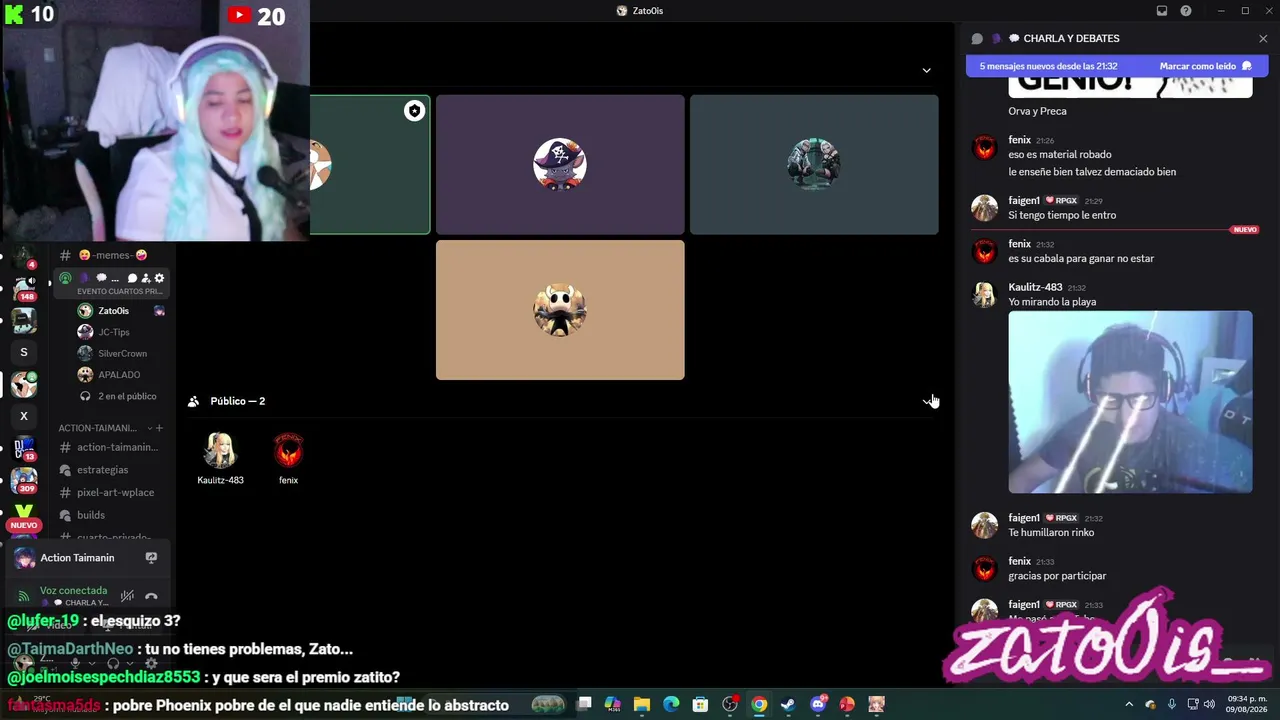Viewport: 1280px width, 720px height.
Task: Open the server with 13 badge
Action: click(24, 448)
